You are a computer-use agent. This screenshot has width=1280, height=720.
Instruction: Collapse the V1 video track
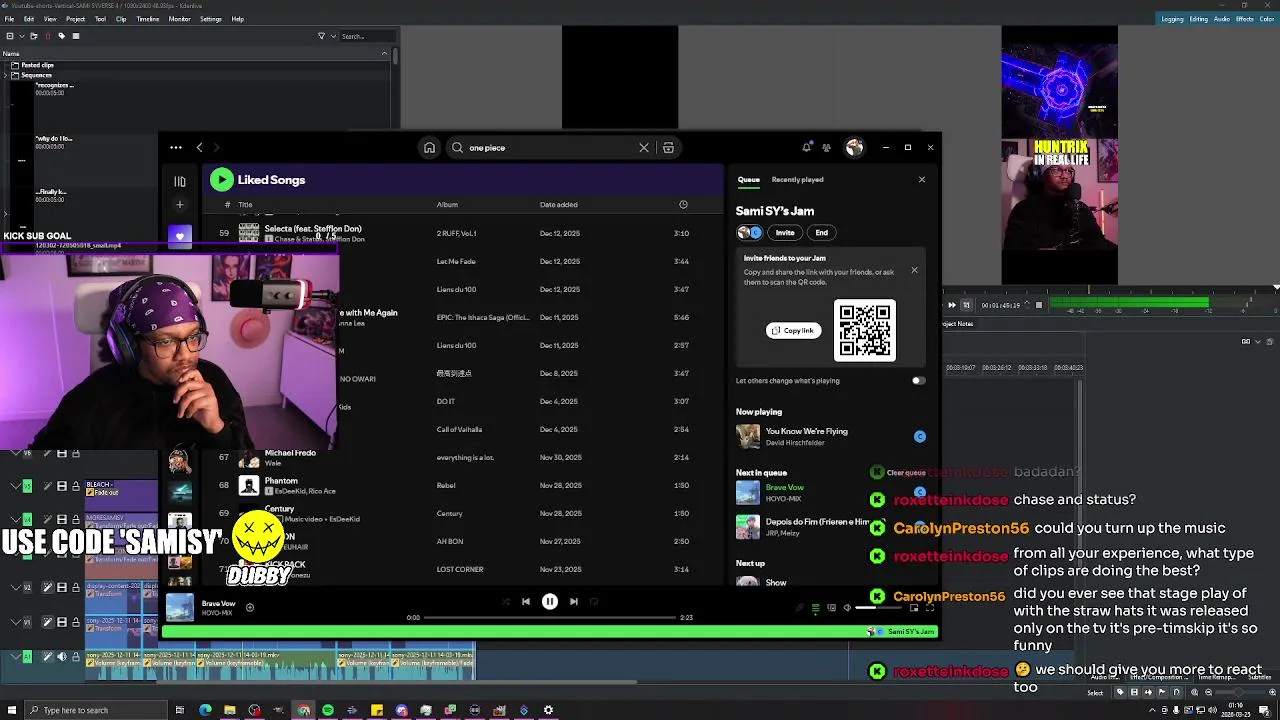click(15, 622)
